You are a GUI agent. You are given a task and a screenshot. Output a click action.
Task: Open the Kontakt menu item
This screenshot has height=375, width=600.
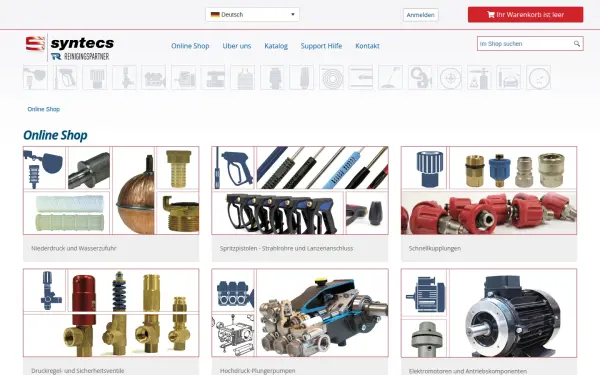pos(367,46)
